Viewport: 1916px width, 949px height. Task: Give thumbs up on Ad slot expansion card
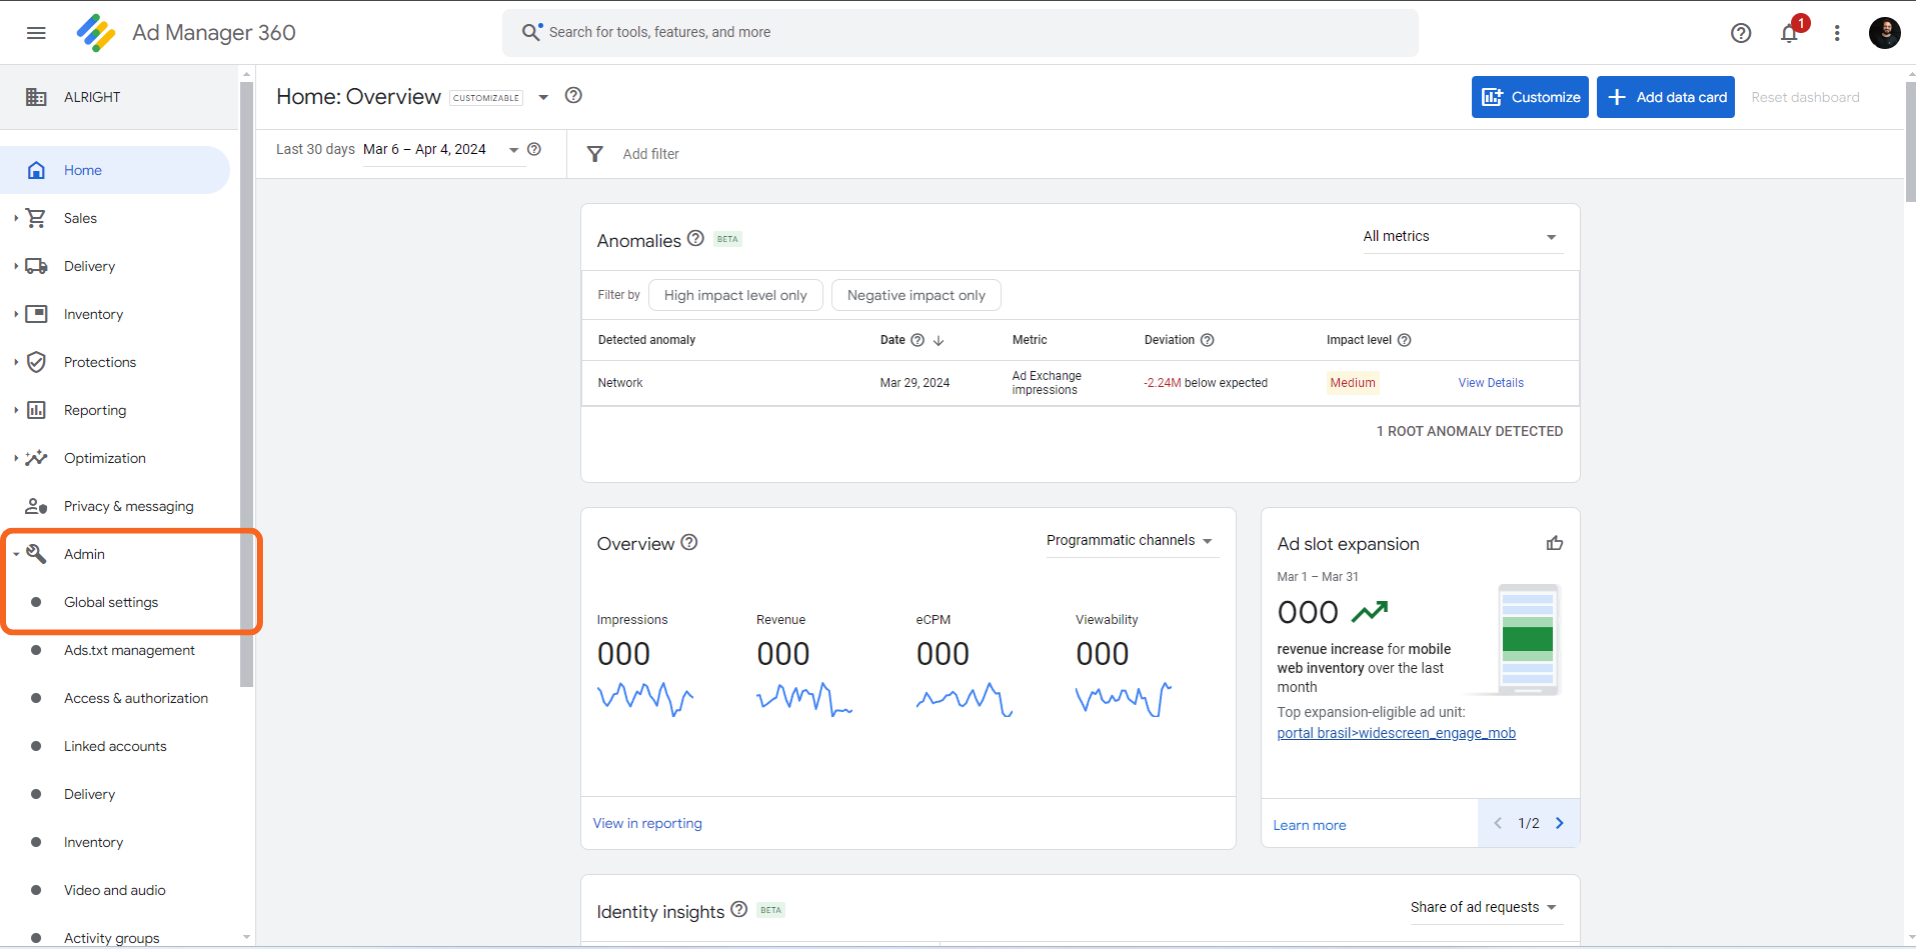point(1554,543)
